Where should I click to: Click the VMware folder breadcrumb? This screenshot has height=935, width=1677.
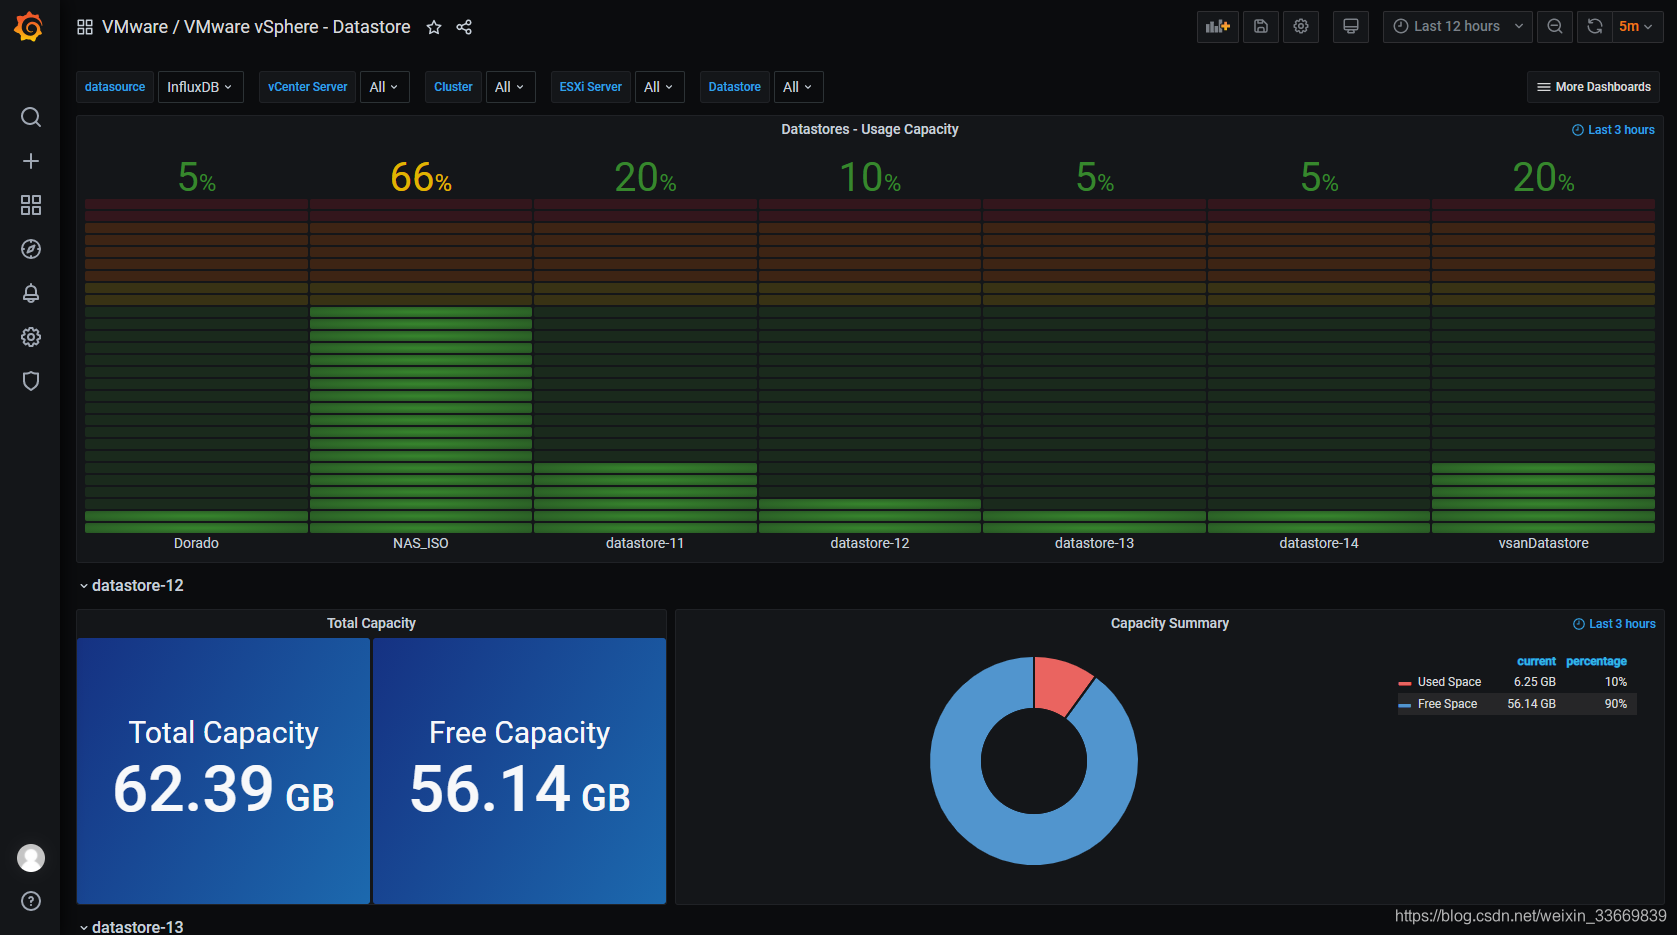coord(135,27)
